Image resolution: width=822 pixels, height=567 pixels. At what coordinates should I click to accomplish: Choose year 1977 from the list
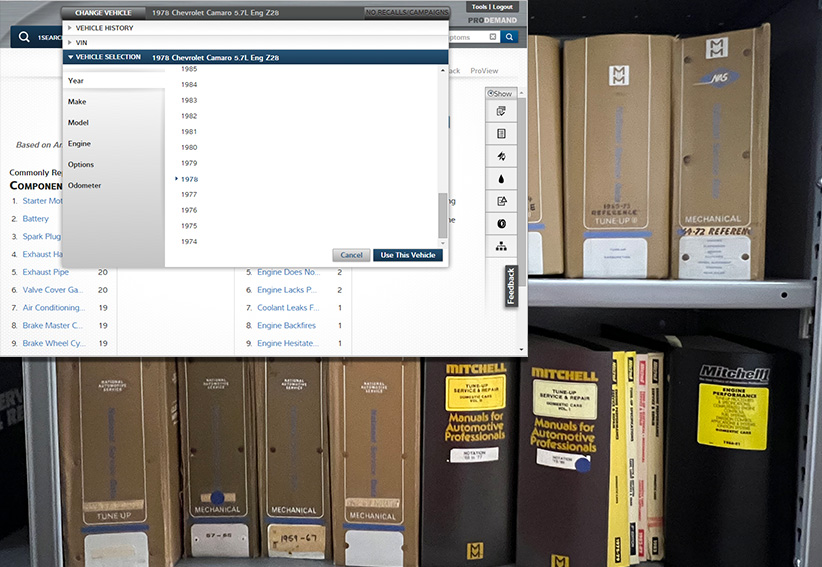point(189,194)
